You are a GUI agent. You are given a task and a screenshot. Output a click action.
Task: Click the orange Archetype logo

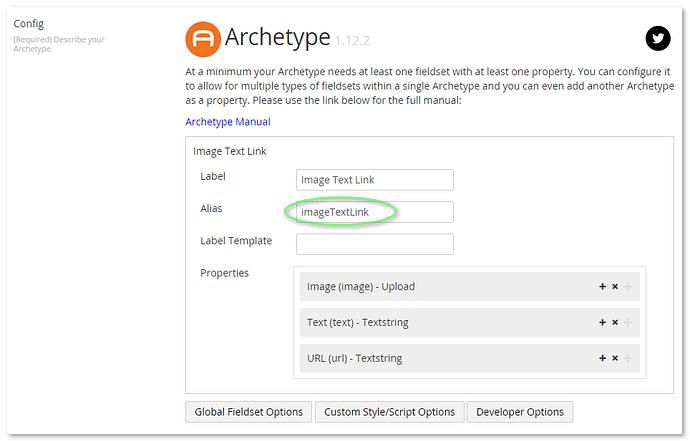[203, 39]
